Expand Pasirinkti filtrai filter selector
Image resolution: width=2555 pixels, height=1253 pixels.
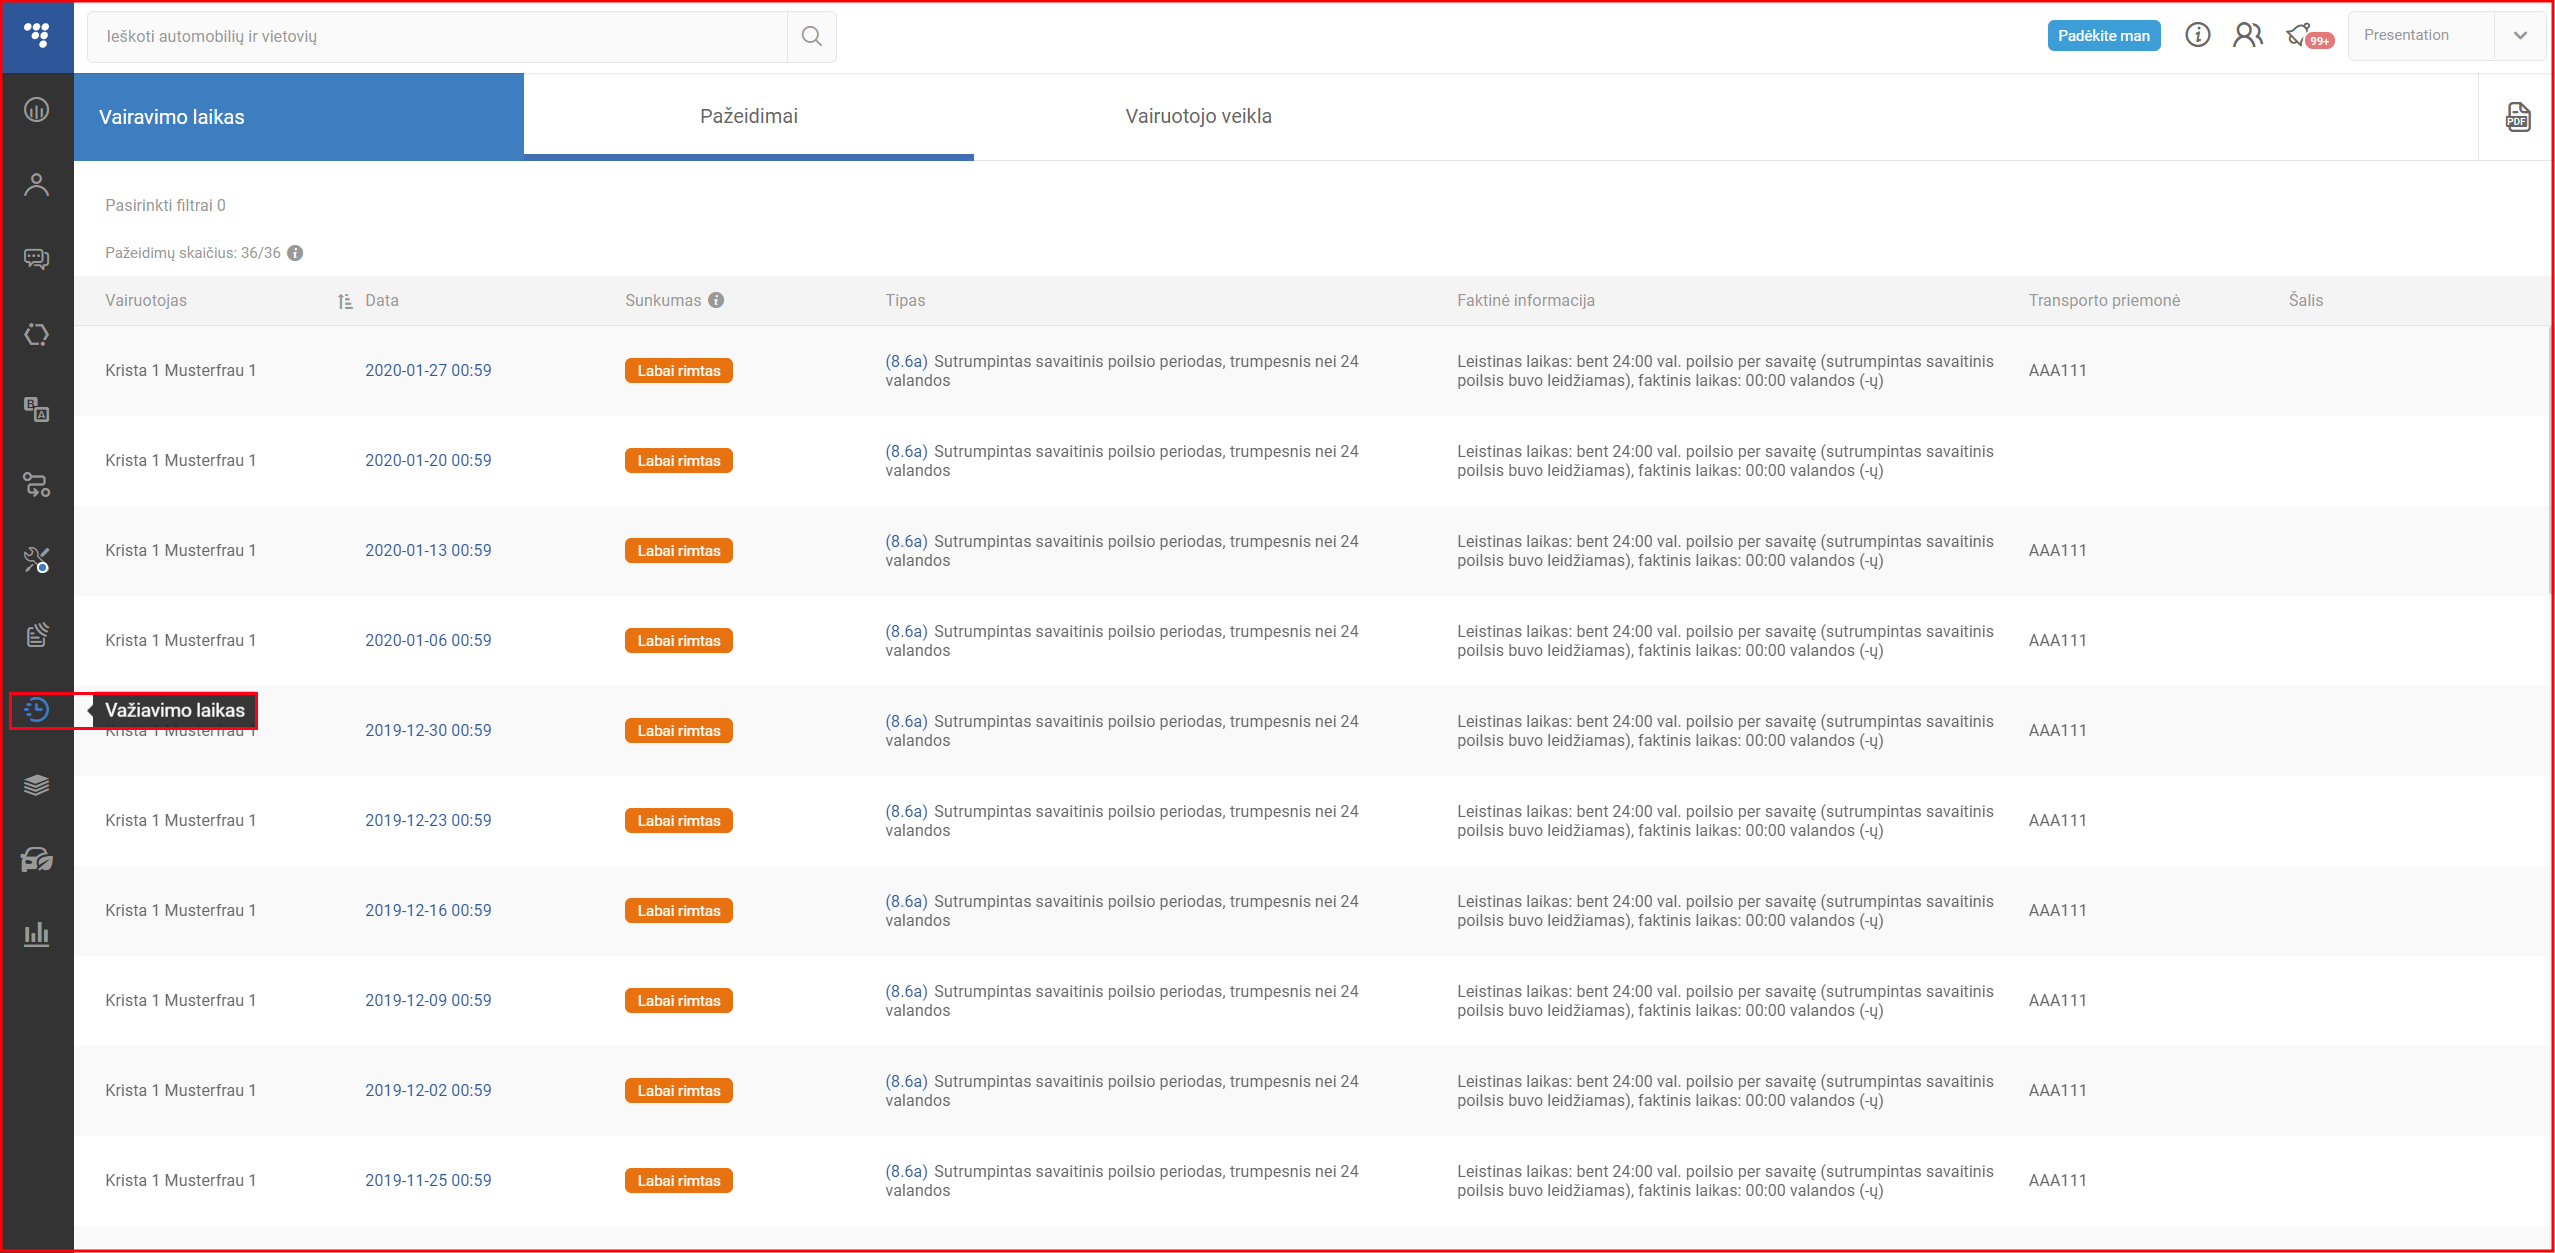[x=165, y=206]
